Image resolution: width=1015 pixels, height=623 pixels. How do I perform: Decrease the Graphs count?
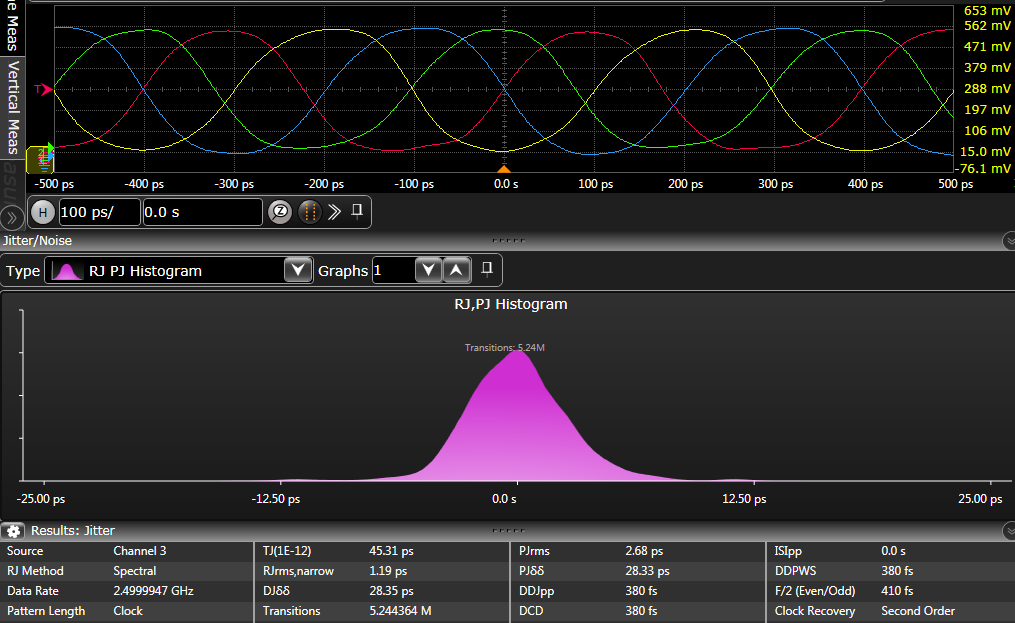click(427, 271)
